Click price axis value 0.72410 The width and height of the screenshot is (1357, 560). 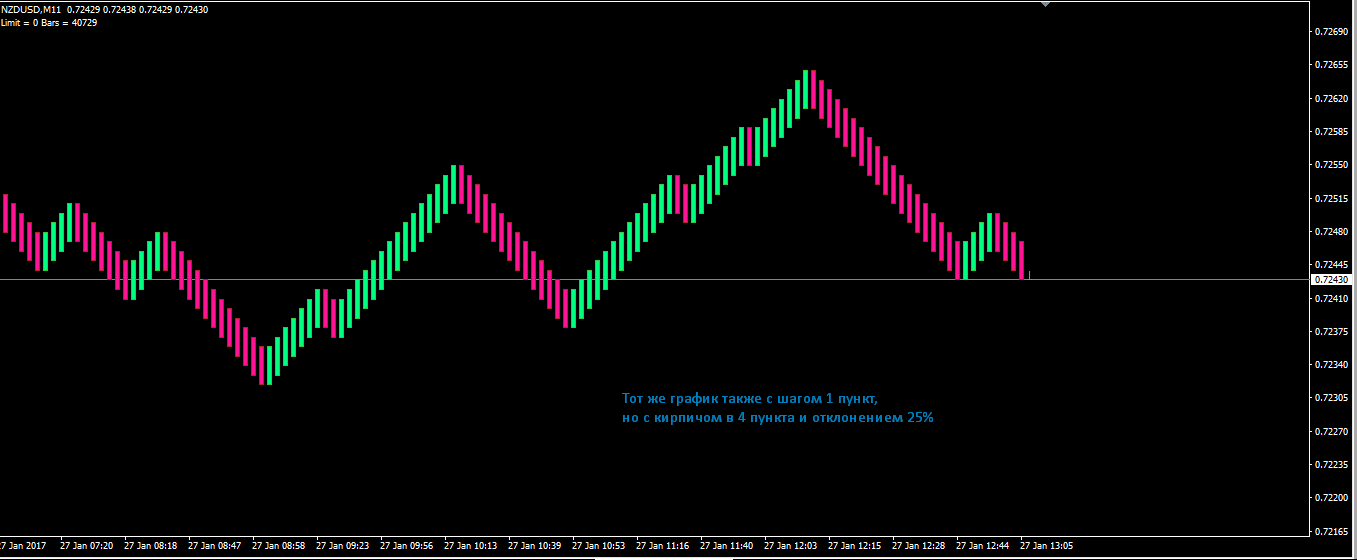[1331, 298]
